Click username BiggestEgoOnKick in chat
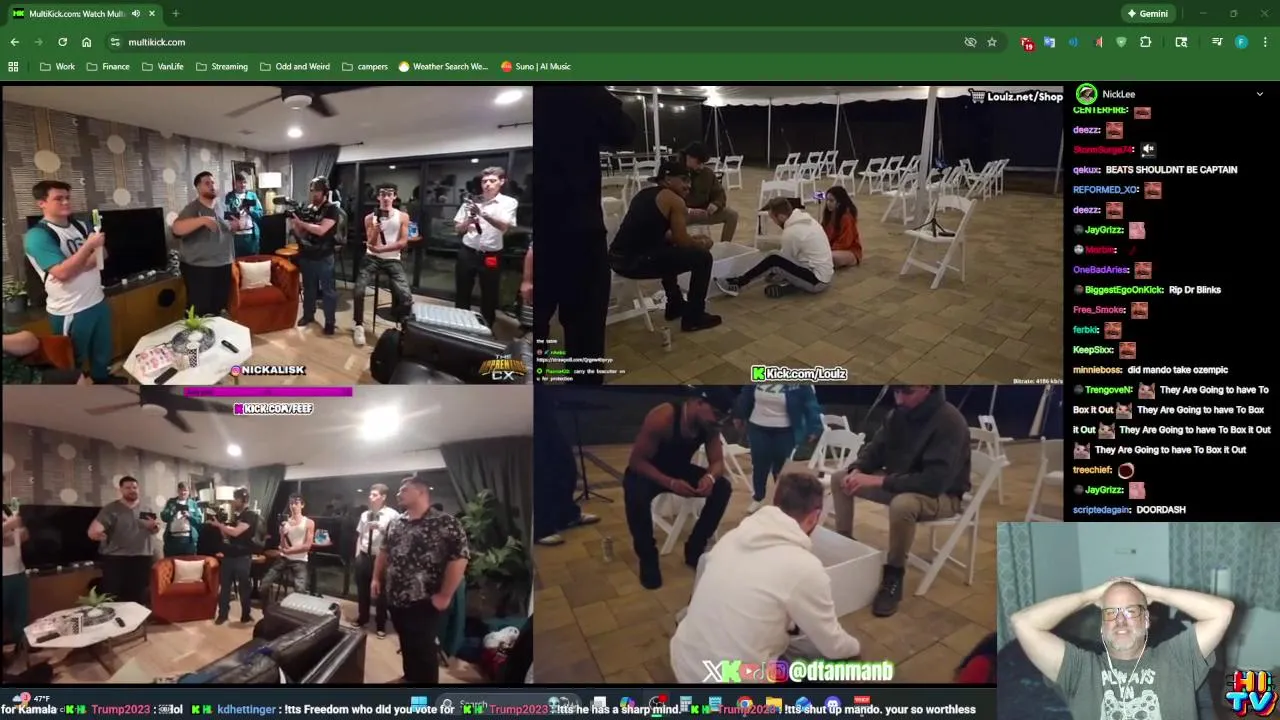The image size is (1280, 720). tap(1124, 290)
